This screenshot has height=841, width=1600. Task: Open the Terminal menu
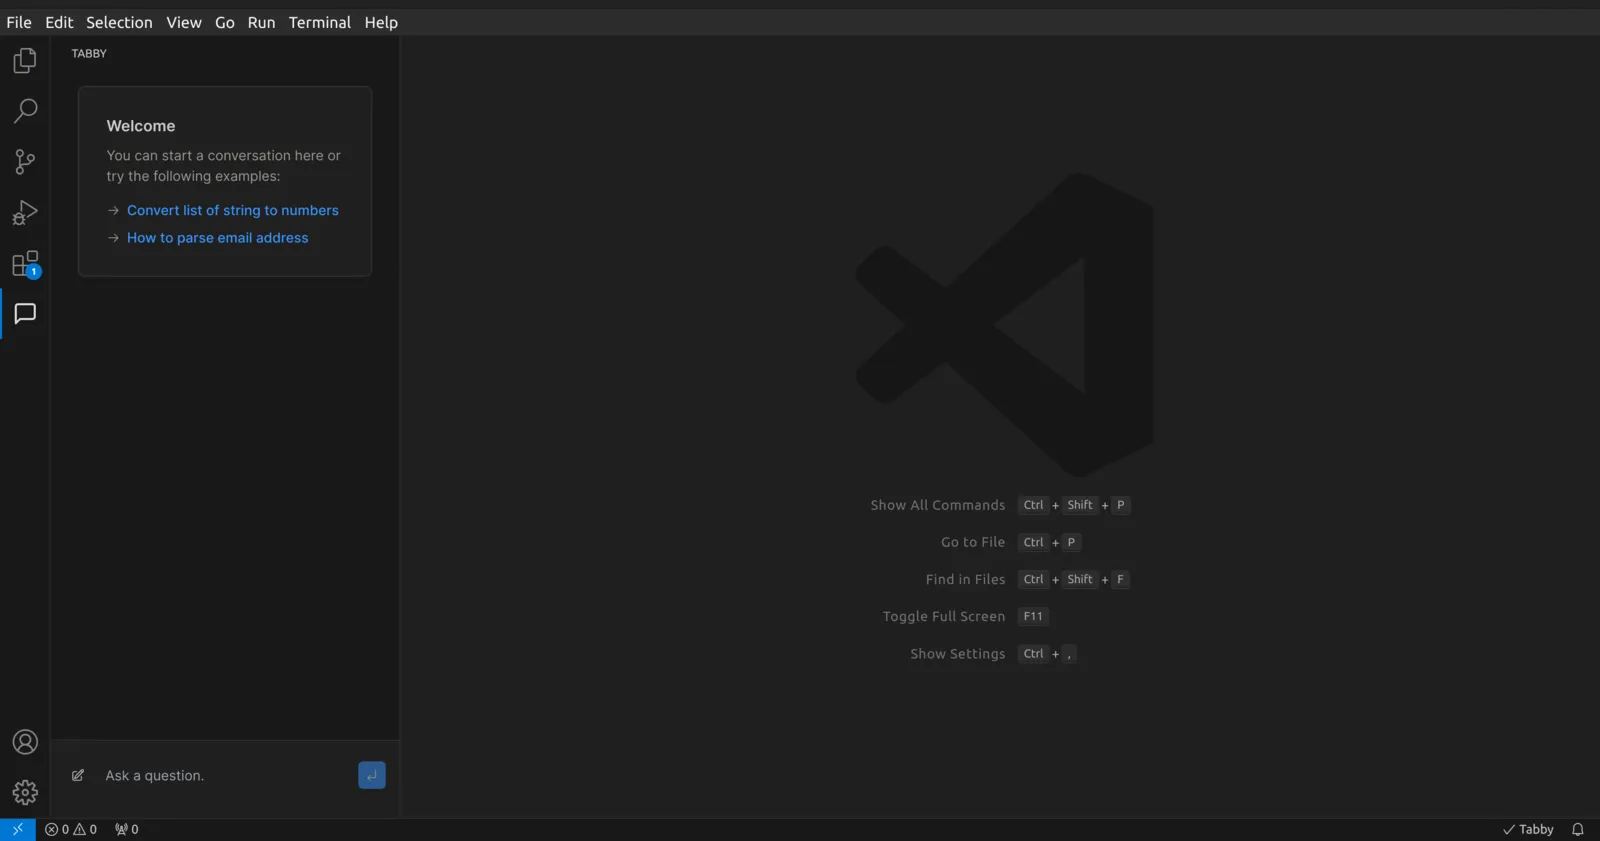coord(320,22)
